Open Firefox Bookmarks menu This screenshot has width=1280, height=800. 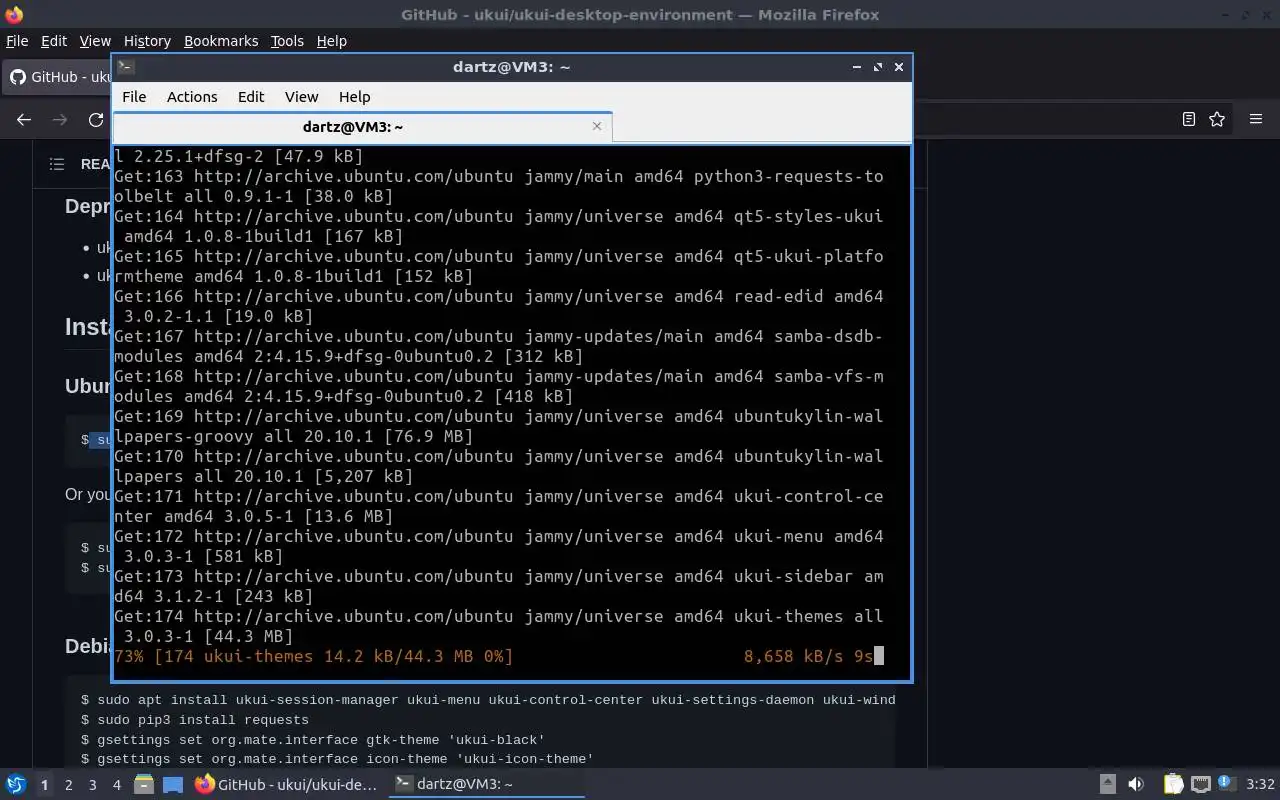click(x=221, y=41)
